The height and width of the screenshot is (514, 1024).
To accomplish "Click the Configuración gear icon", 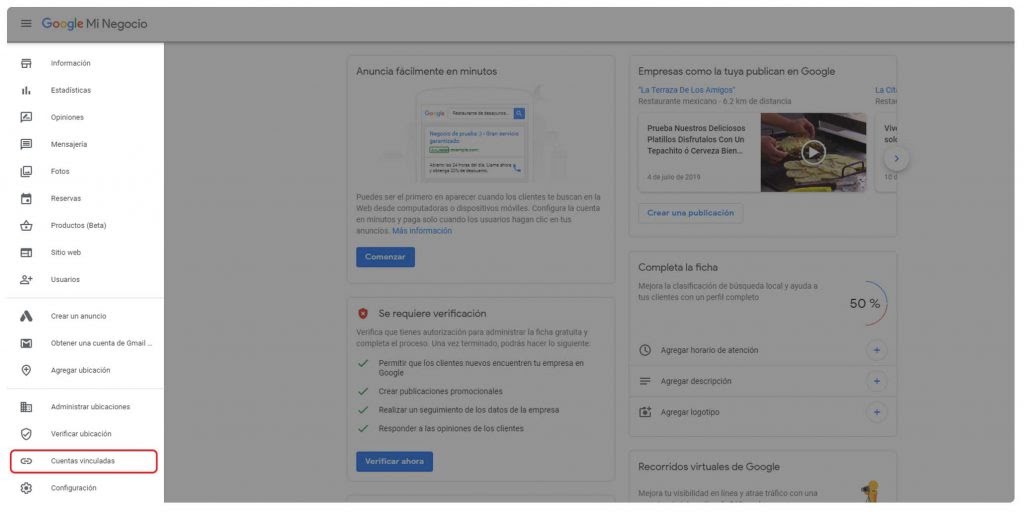I will [x=26, y=488].
